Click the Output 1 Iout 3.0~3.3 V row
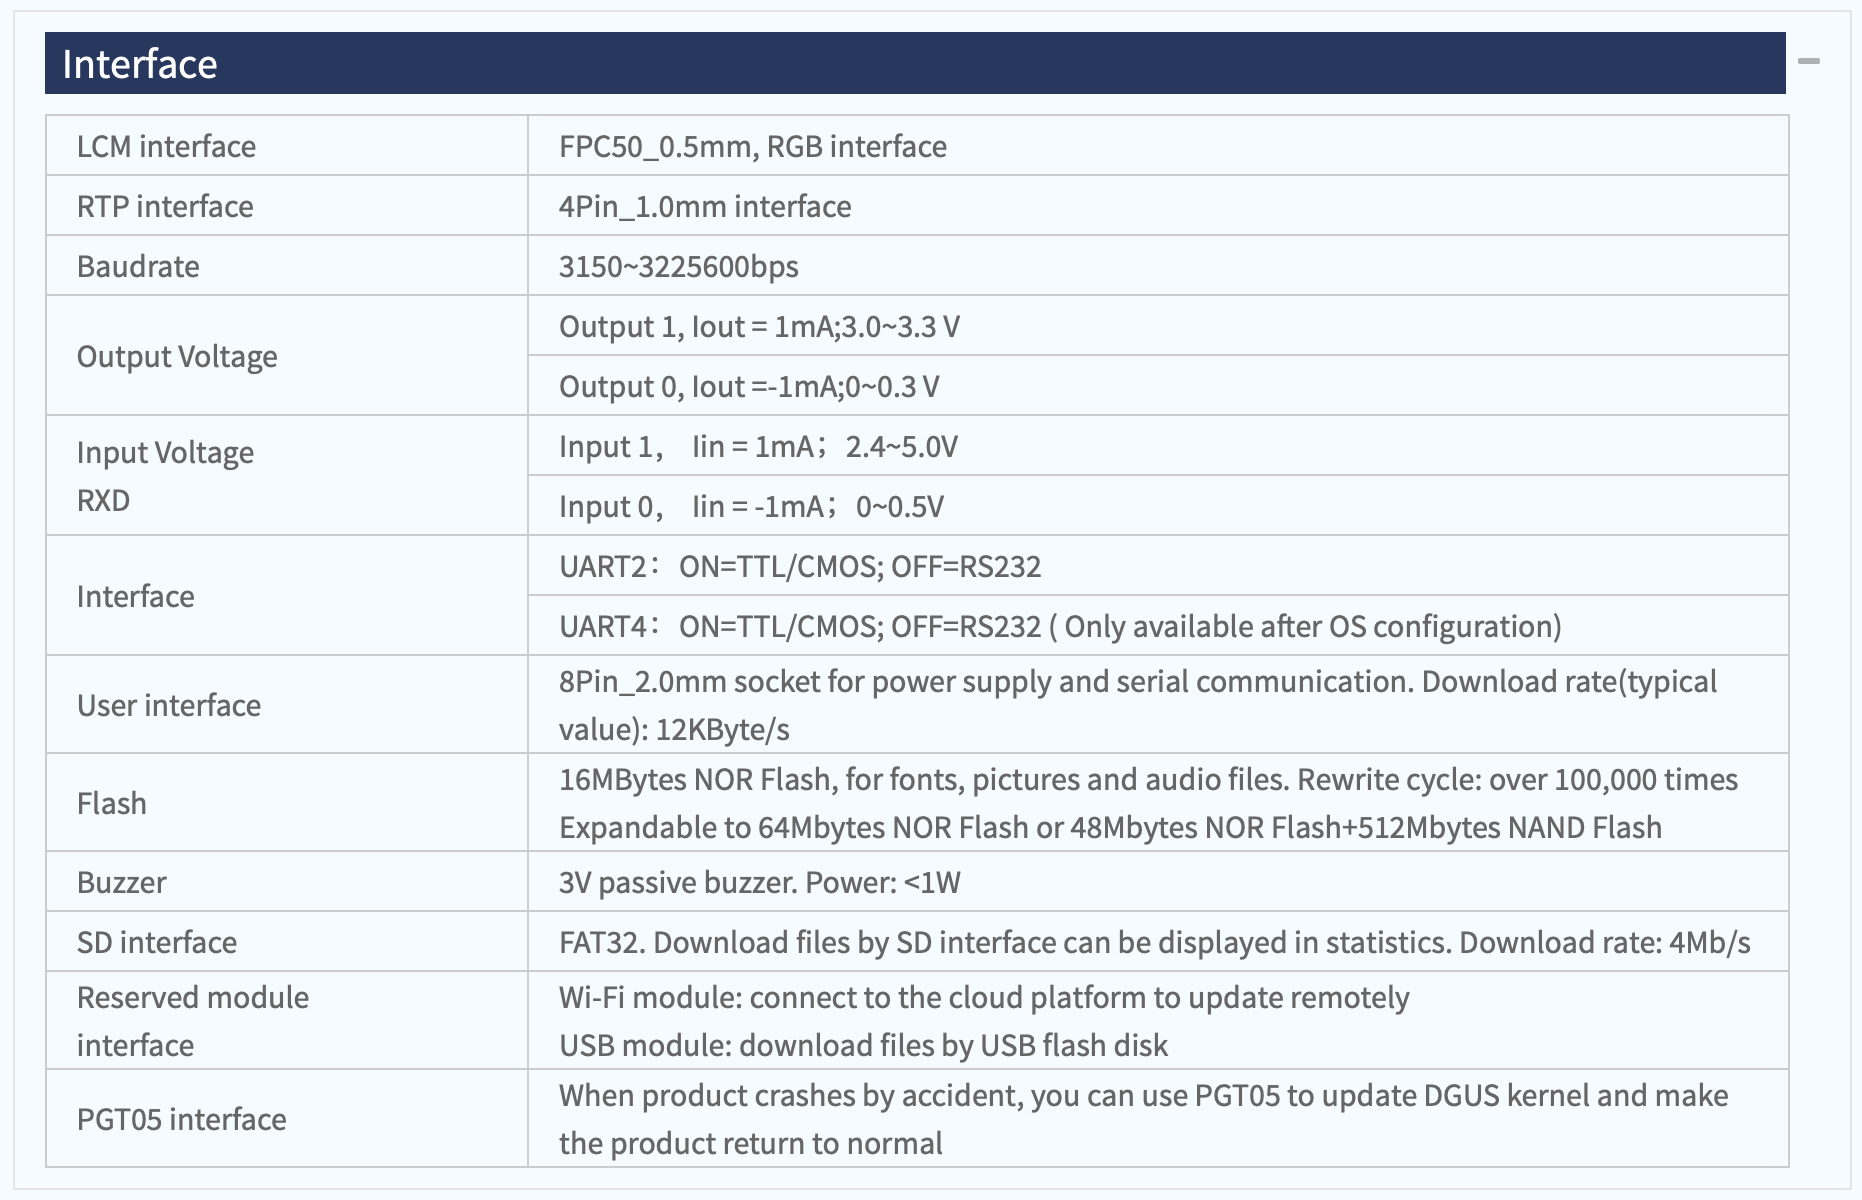The image size is (1862, 1200). [x=1158, y=326]
